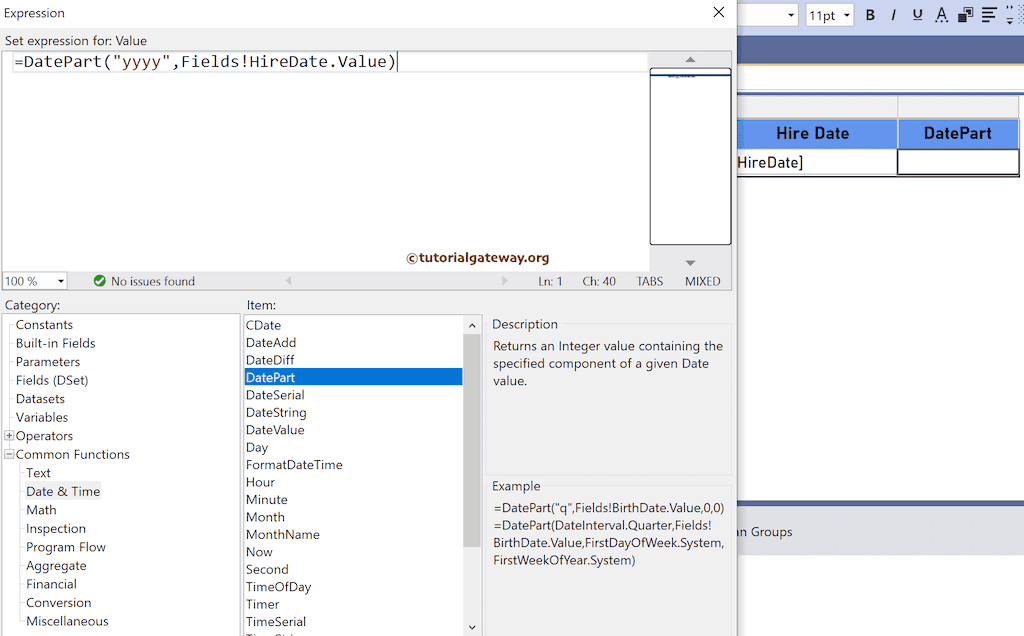Click the TABS indicator in the status bar
Screen dimensions: 1024x636
649,281
